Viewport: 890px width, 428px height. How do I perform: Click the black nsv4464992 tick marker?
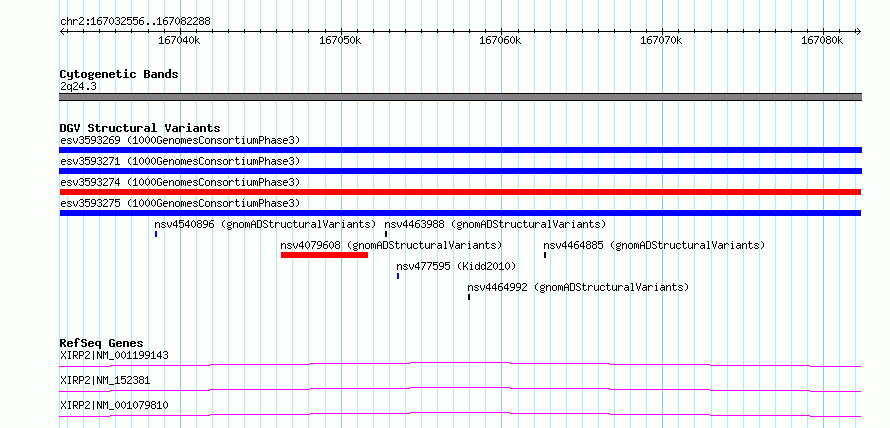[x=469, y=297]
